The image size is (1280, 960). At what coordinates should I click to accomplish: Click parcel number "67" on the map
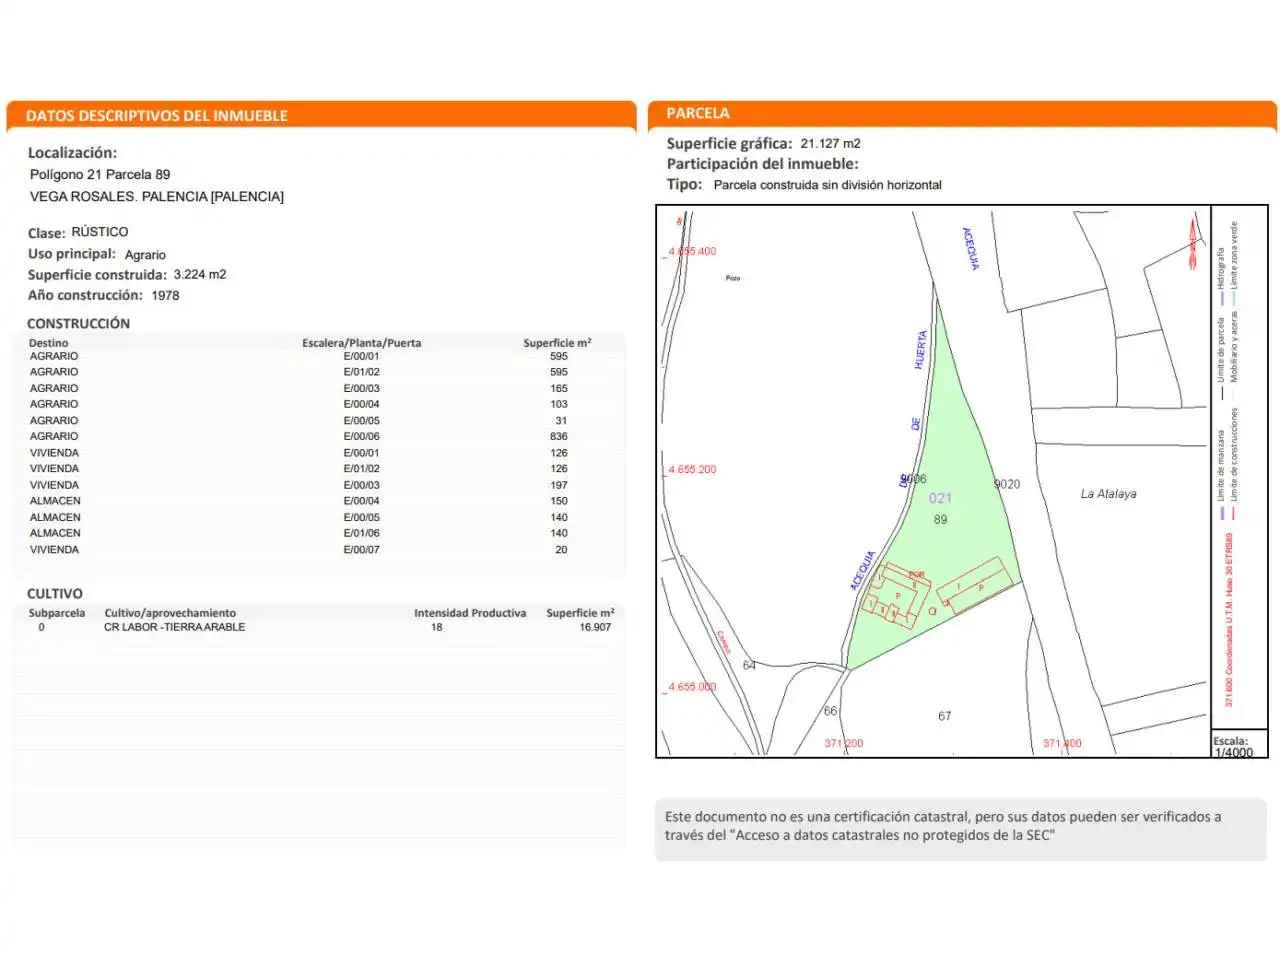(x=945, y=716)
